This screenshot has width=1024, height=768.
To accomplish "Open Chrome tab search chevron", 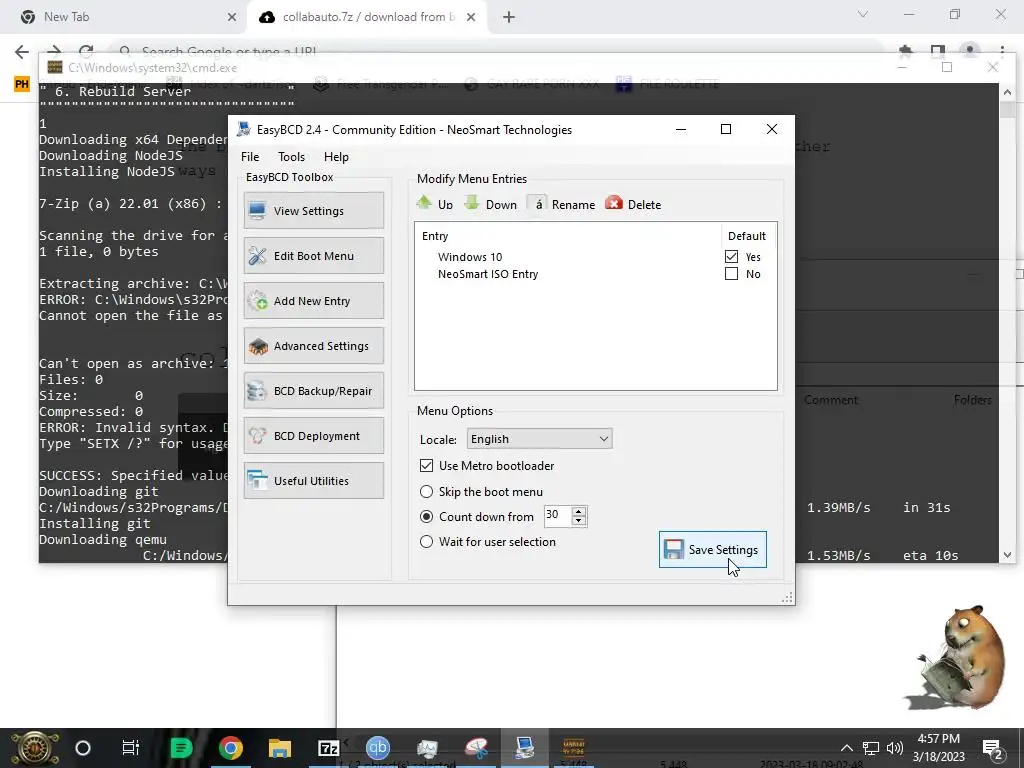I will tap(863, 14).
